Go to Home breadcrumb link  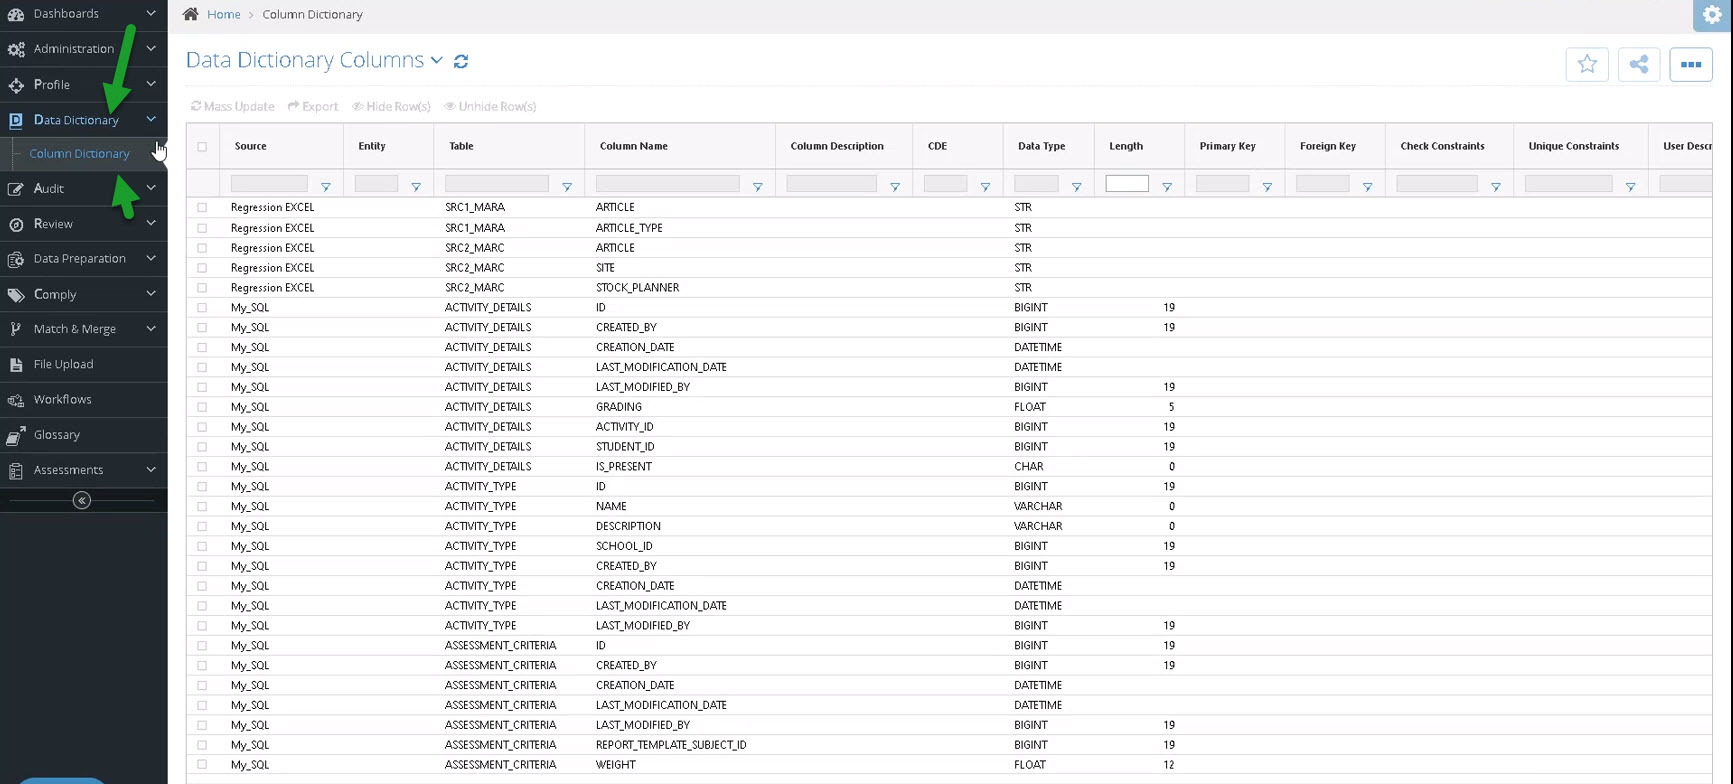coord(224,15)
